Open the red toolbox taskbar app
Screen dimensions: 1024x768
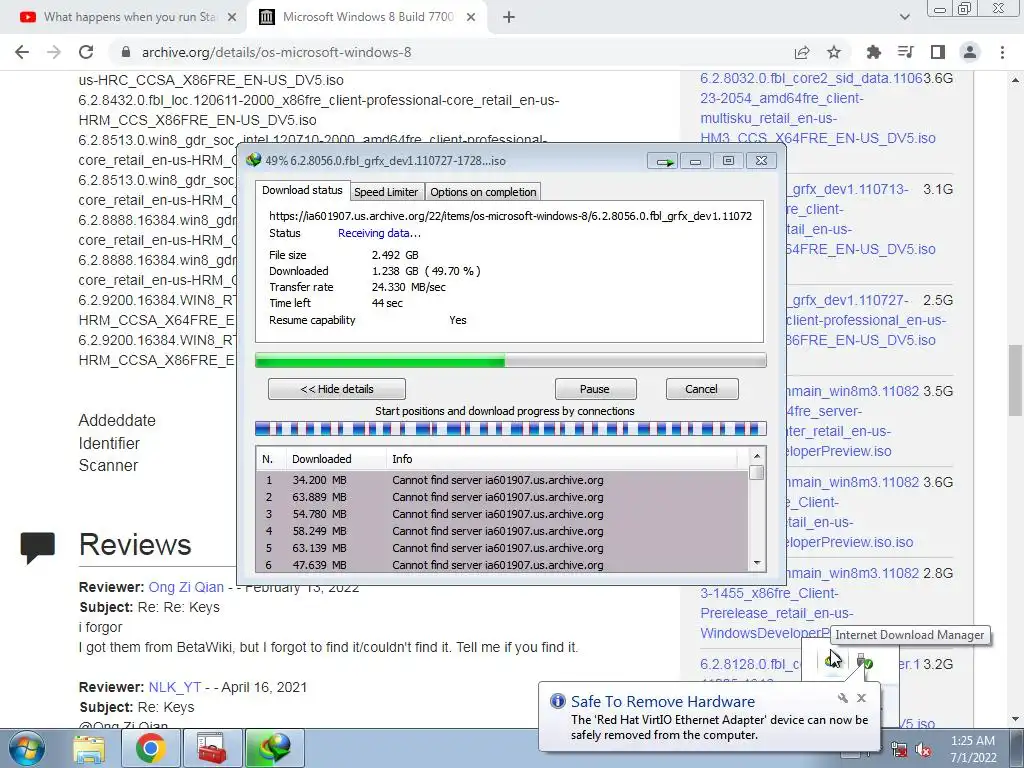pos(212,749)
